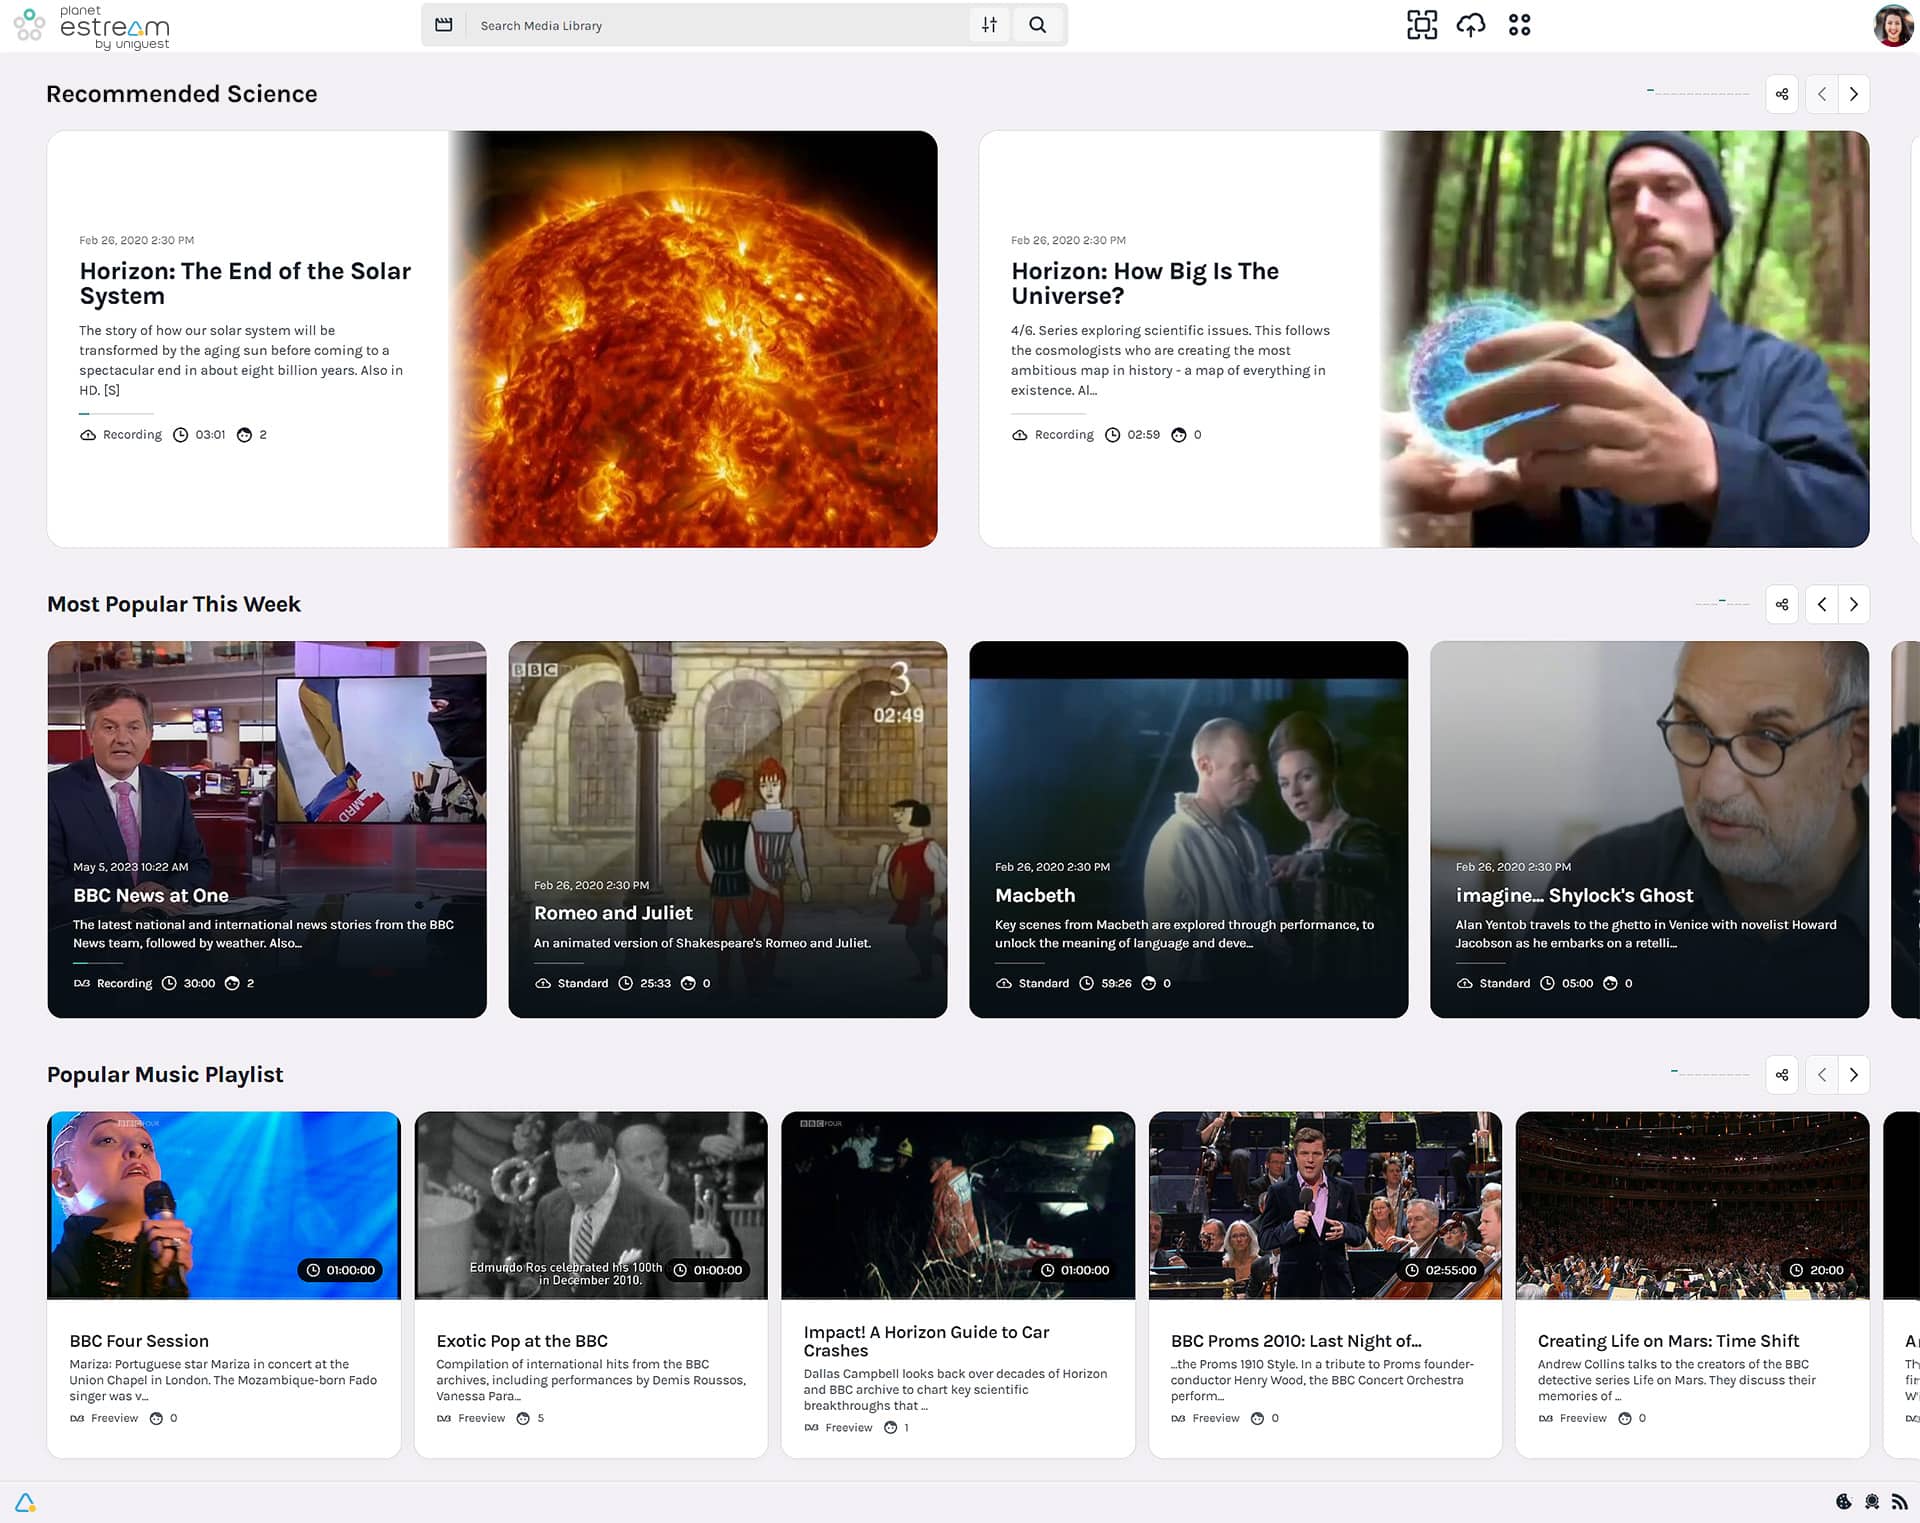Open advanced search filter options
The width and height of the screenshot is (1920, 1523).
coord(989,25)
